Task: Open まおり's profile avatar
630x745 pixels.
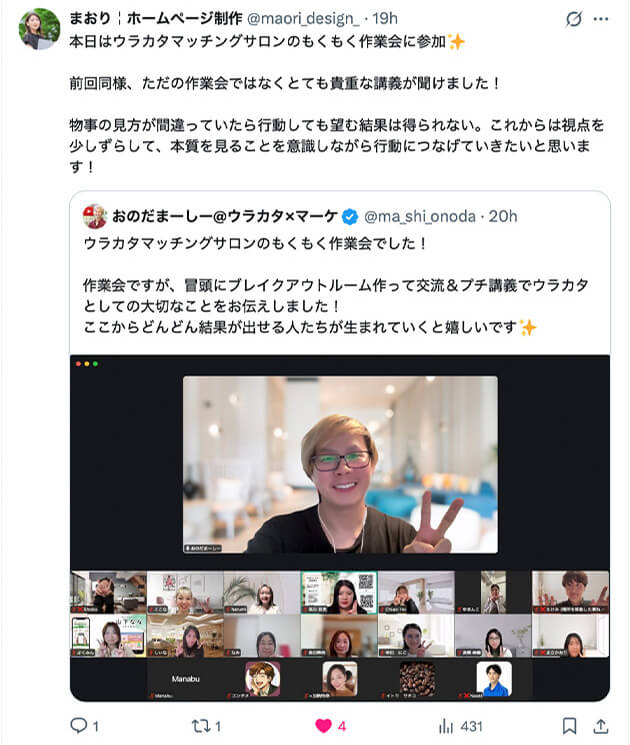Action: point(39,29)
